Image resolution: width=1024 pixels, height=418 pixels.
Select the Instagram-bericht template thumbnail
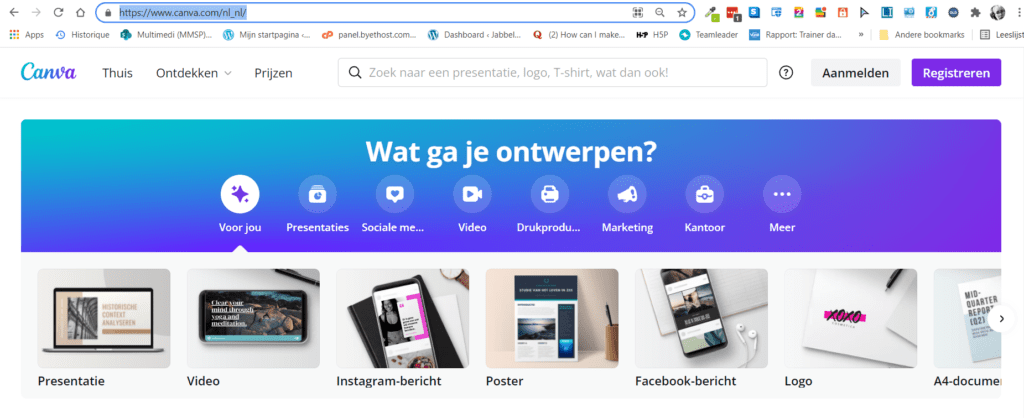click(x=402, y=318)
